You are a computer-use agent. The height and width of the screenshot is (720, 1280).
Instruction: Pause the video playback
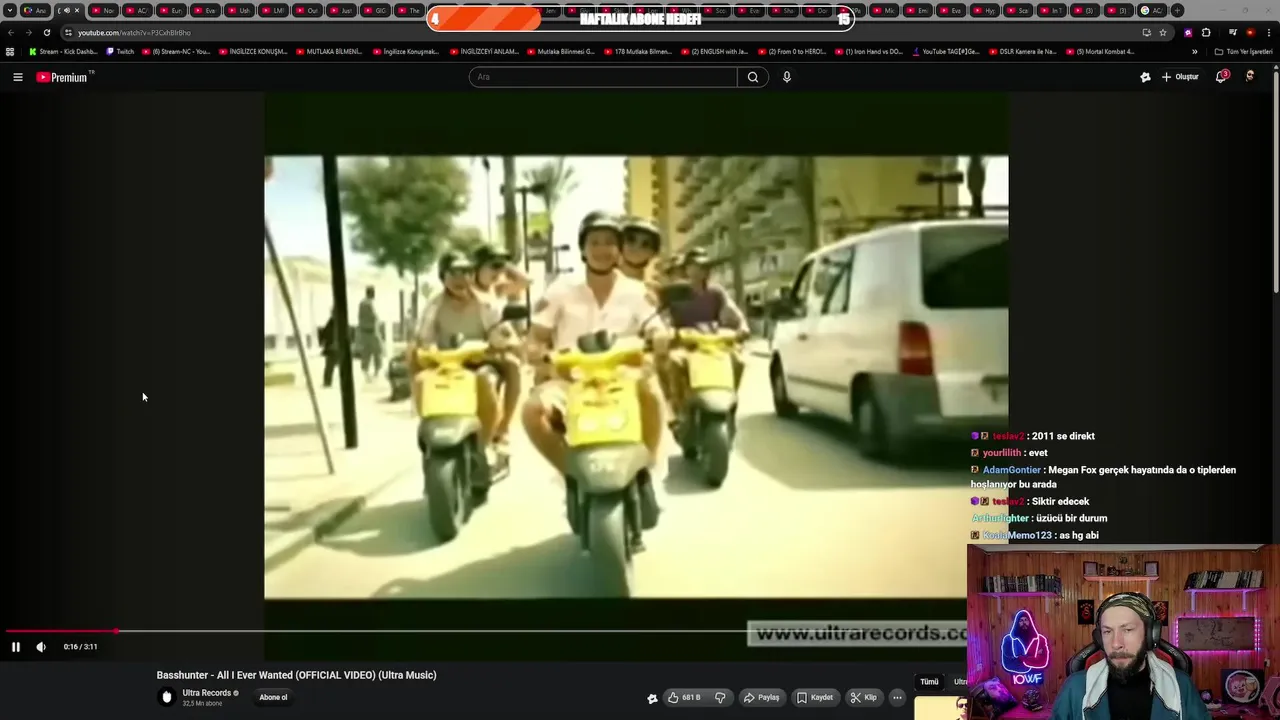(x=16, y=647)
